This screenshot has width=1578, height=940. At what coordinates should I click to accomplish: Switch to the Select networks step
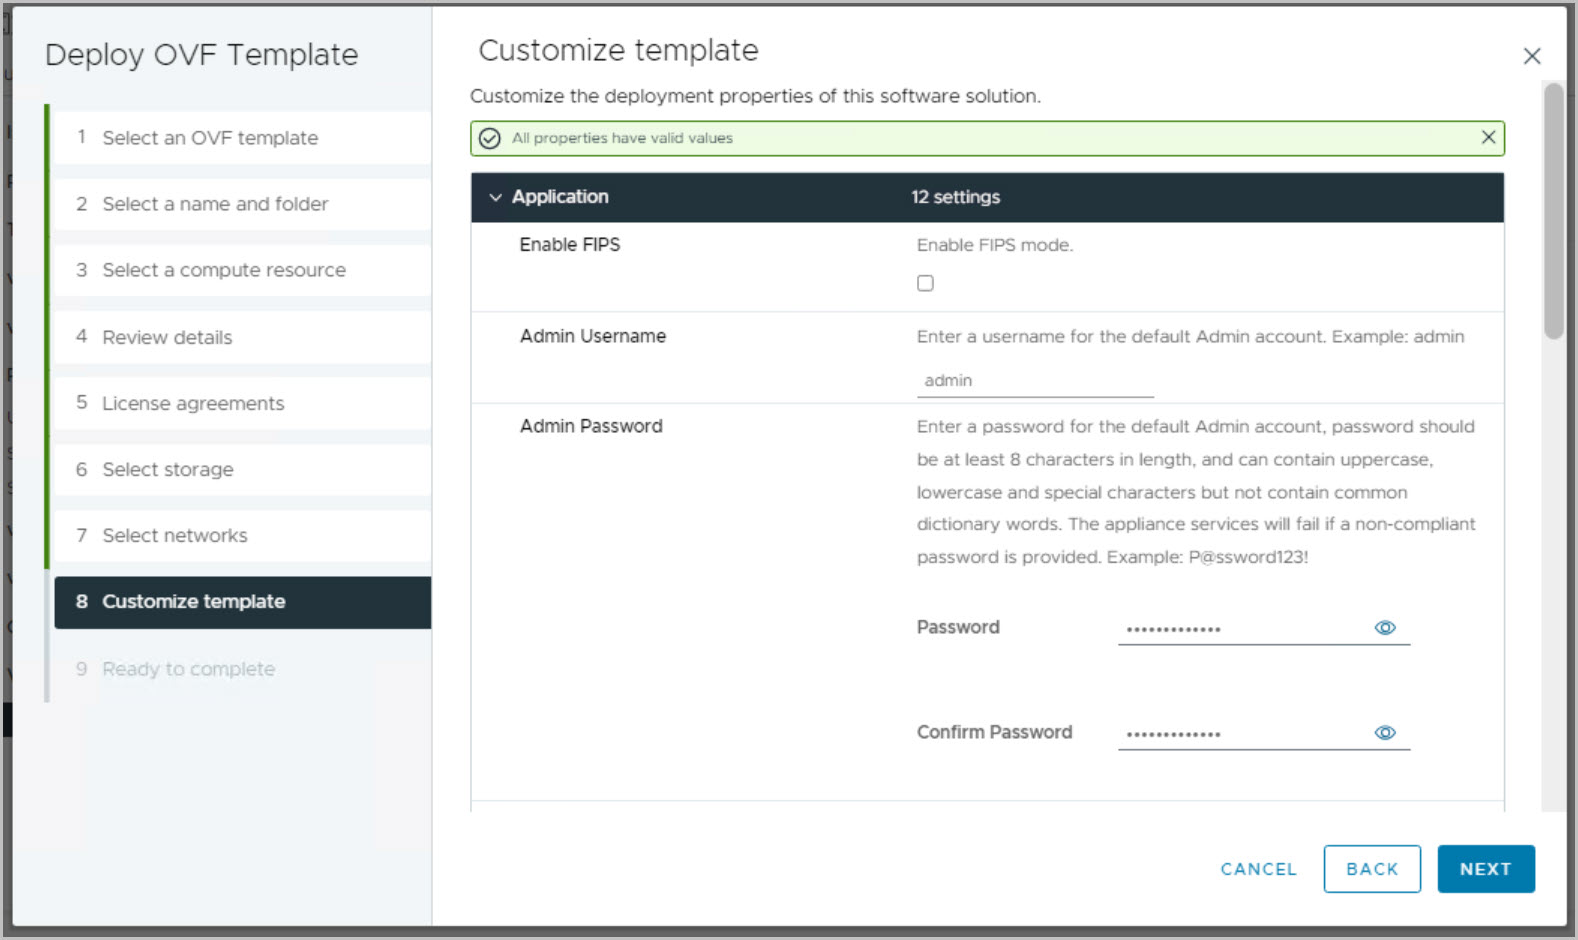tap(175, 536)
